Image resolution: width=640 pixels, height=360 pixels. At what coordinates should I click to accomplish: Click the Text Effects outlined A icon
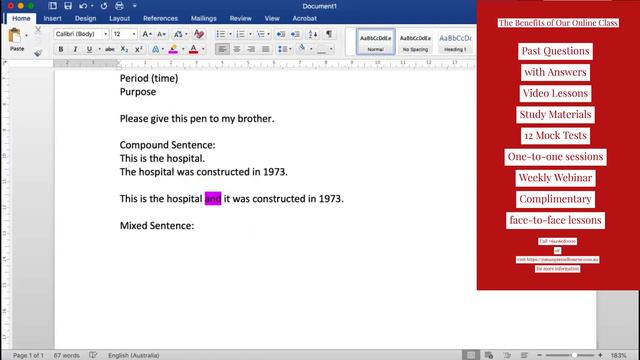click(156, 49)
